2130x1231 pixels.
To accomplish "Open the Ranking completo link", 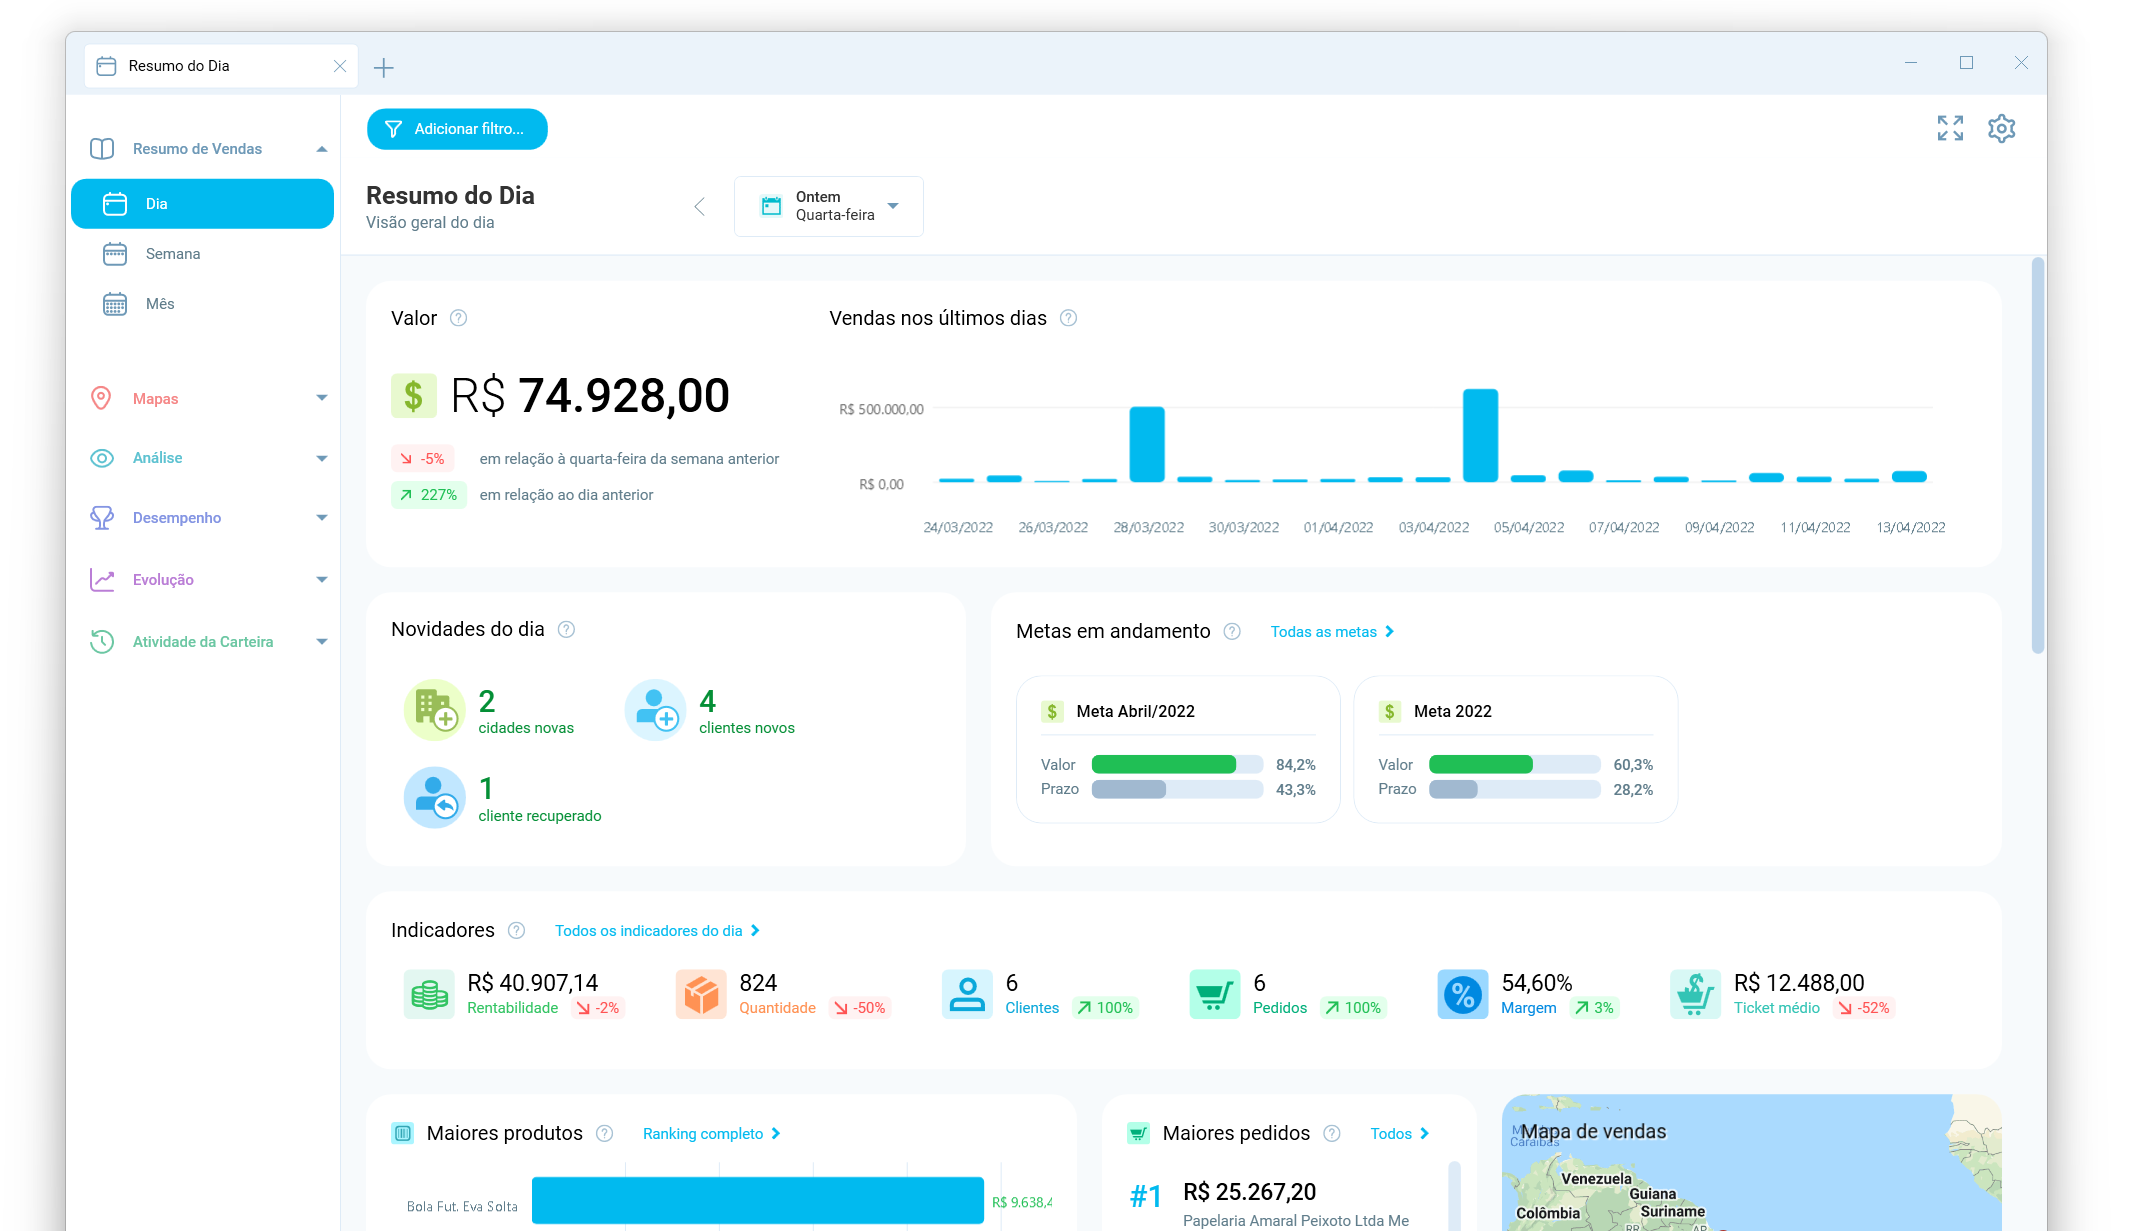I will click(712, 1134).
